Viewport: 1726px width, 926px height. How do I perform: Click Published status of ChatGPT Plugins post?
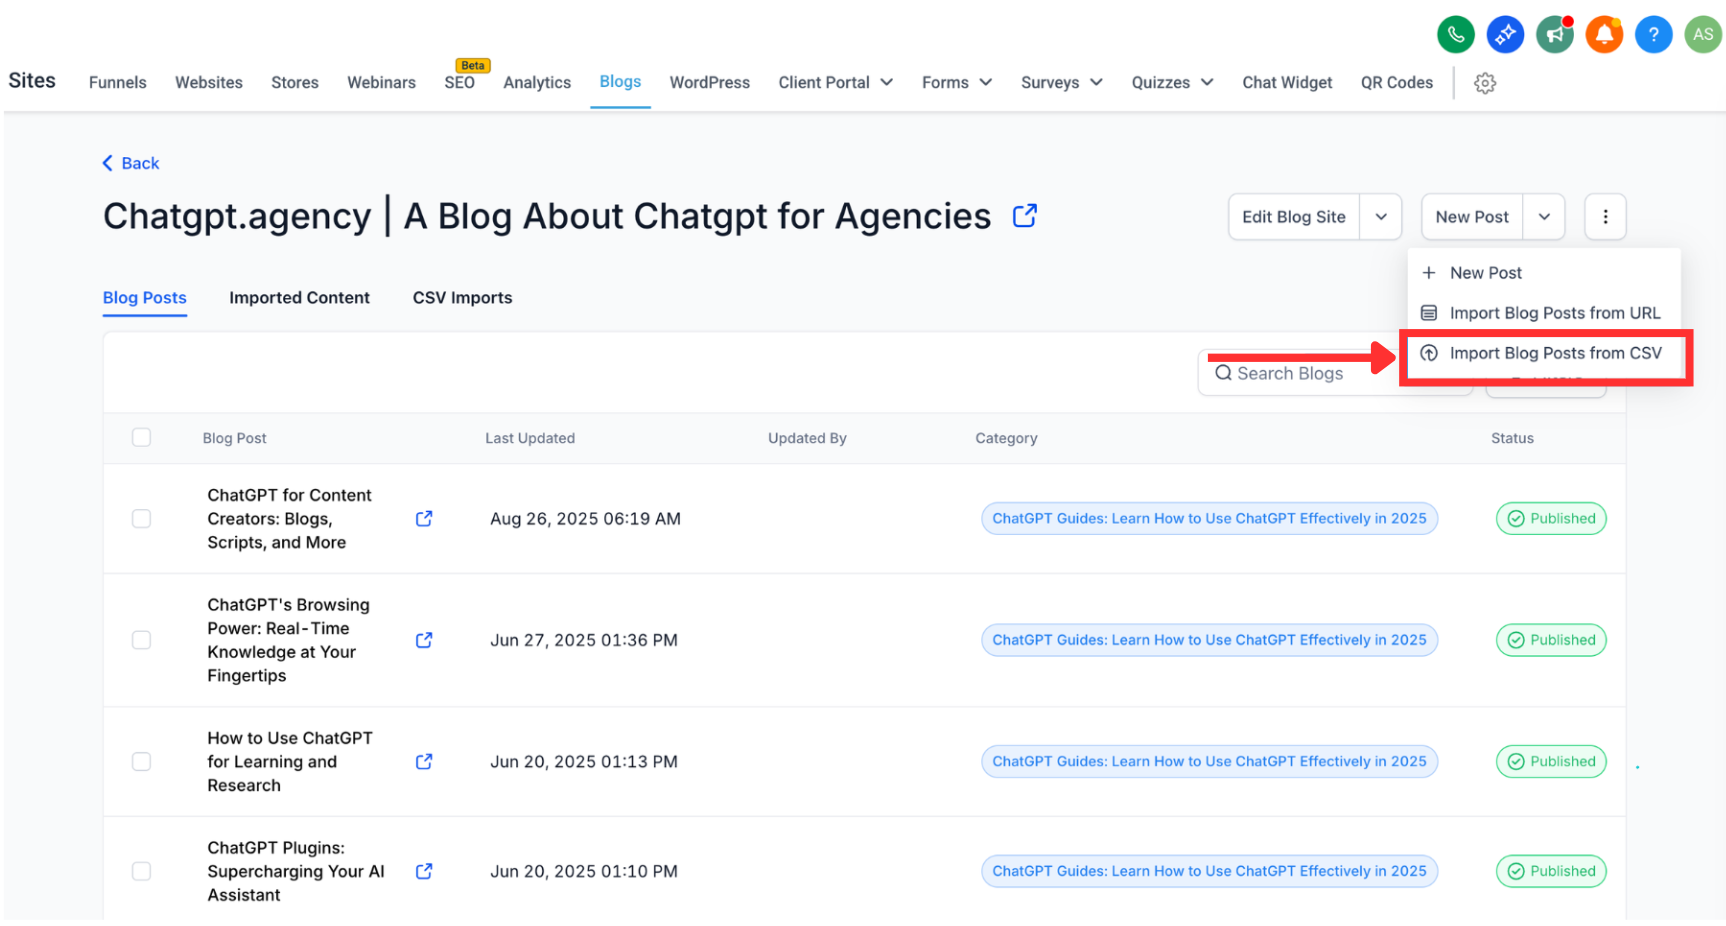(1551, 872)
